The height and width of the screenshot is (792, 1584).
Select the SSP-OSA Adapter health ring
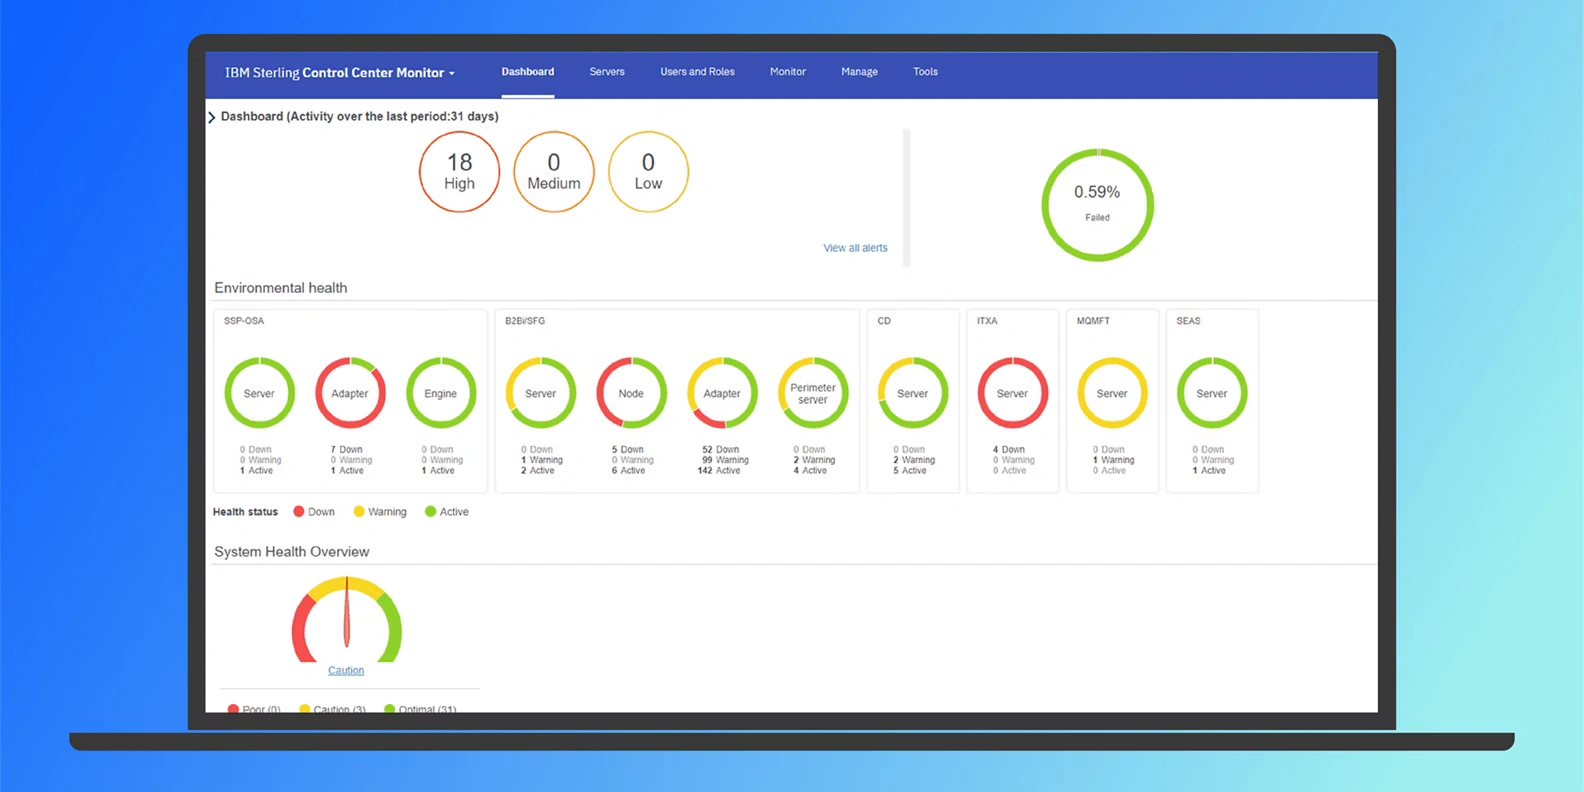click(350, 393)
